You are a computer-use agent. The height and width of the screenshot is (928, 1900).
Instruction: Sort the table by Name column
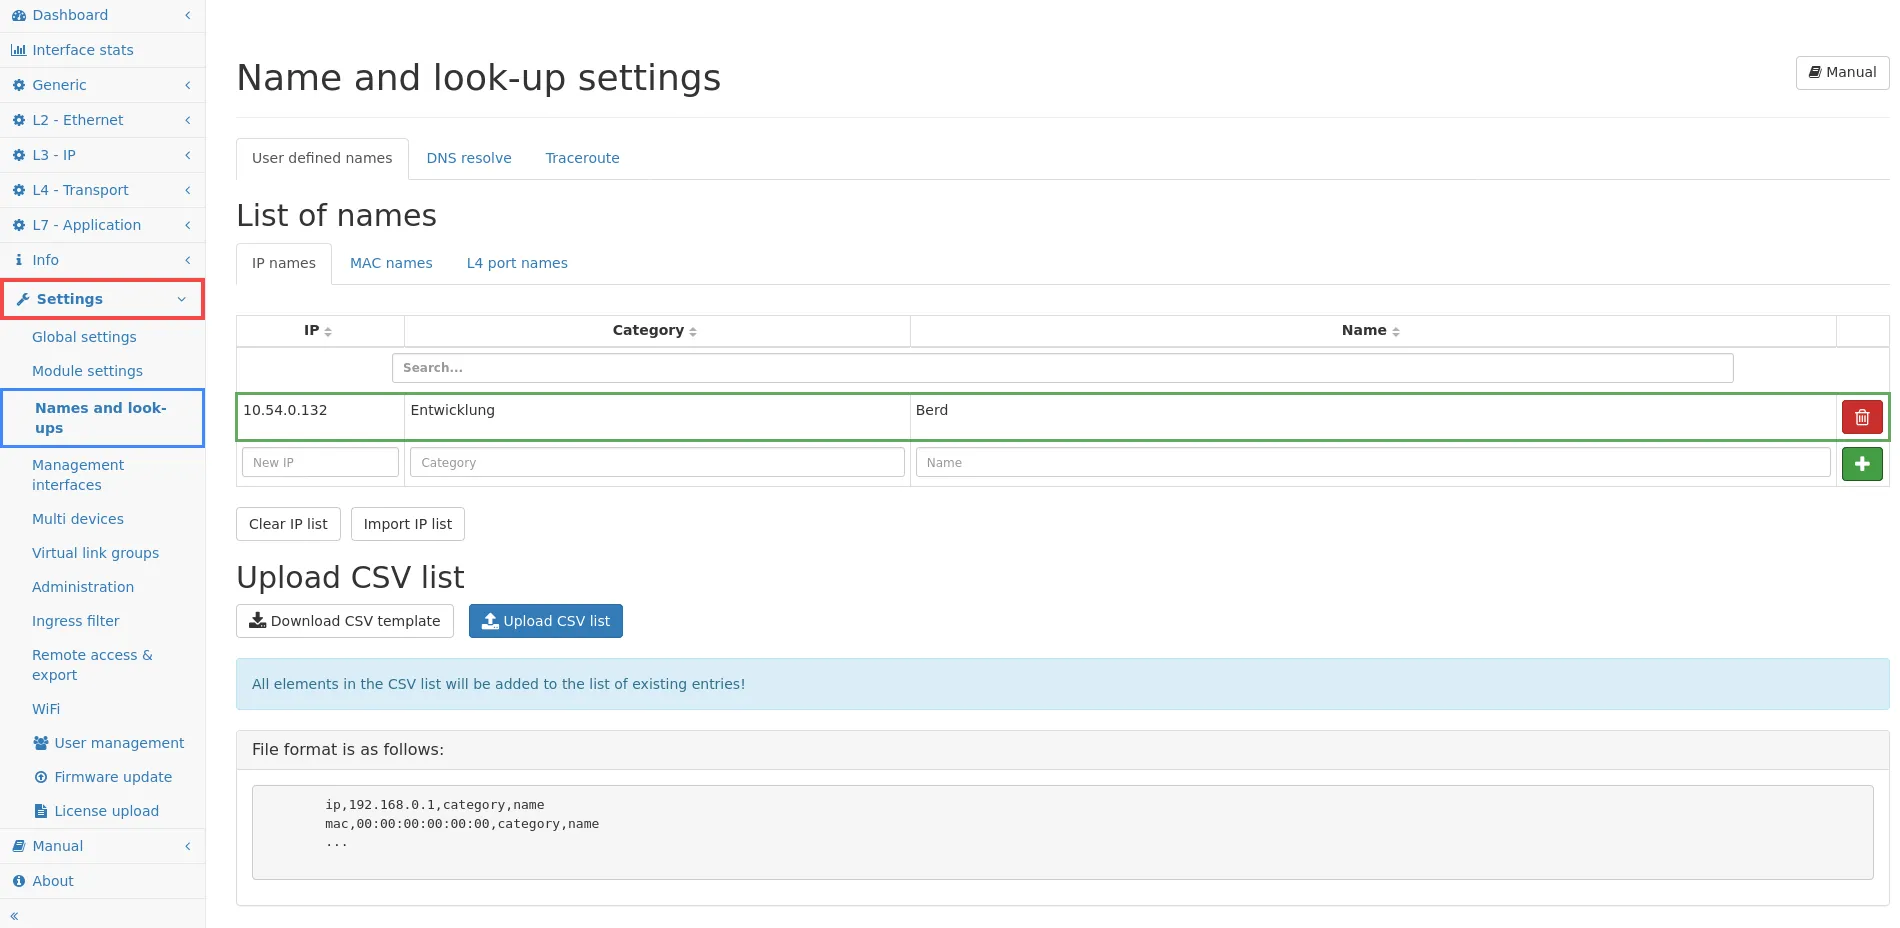pyautogui.click(x=1370, y=331)
